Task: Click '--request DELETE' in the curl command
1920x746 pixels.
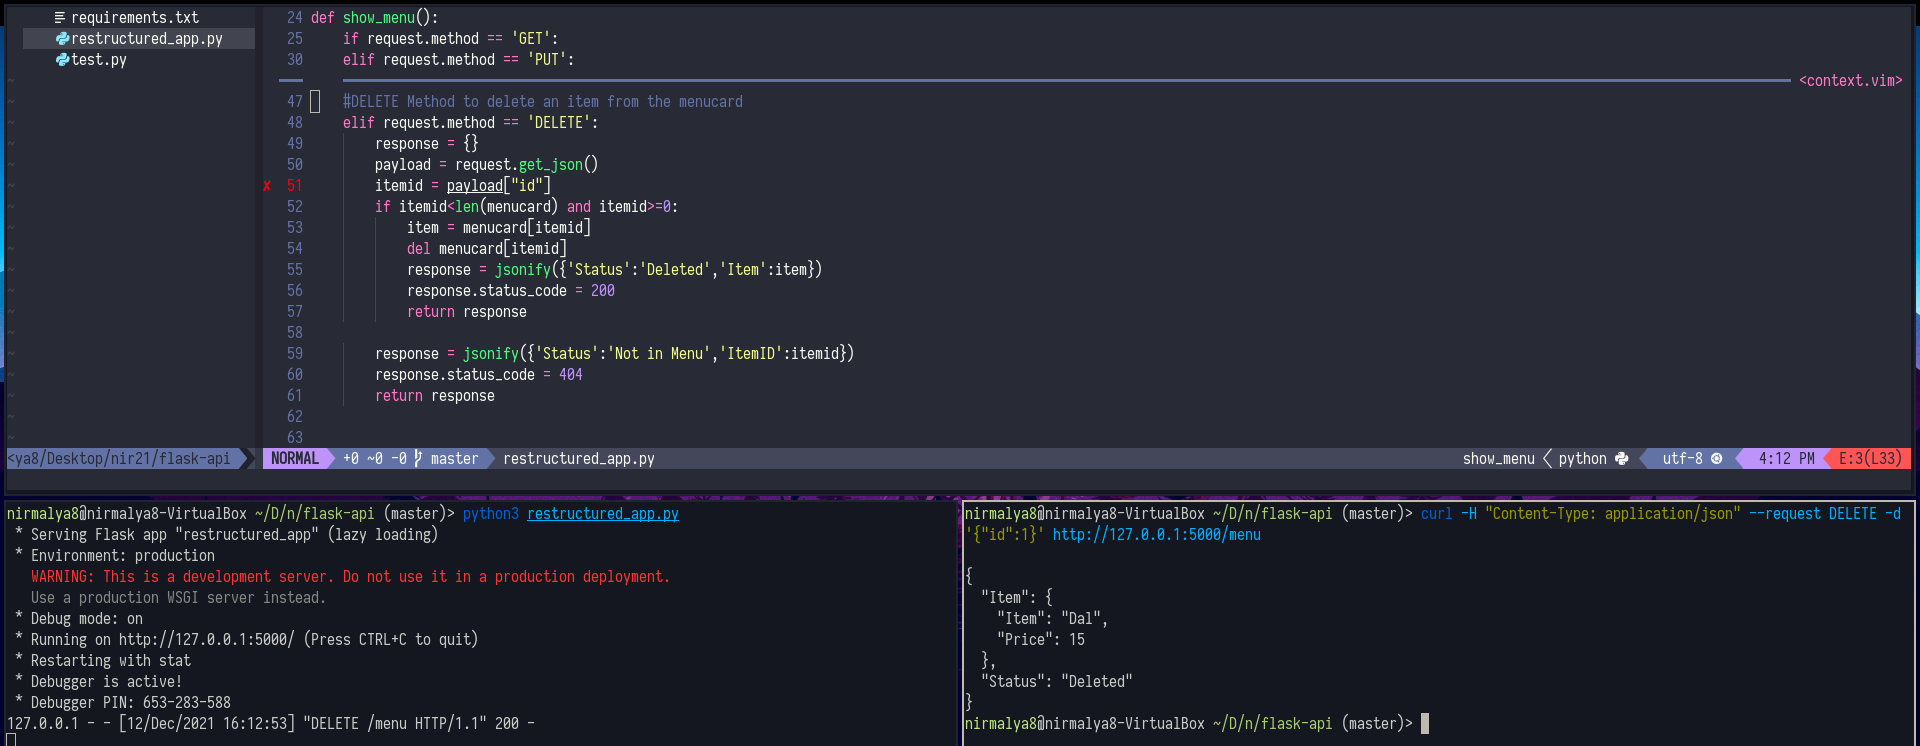Action: click(1813, 514)
